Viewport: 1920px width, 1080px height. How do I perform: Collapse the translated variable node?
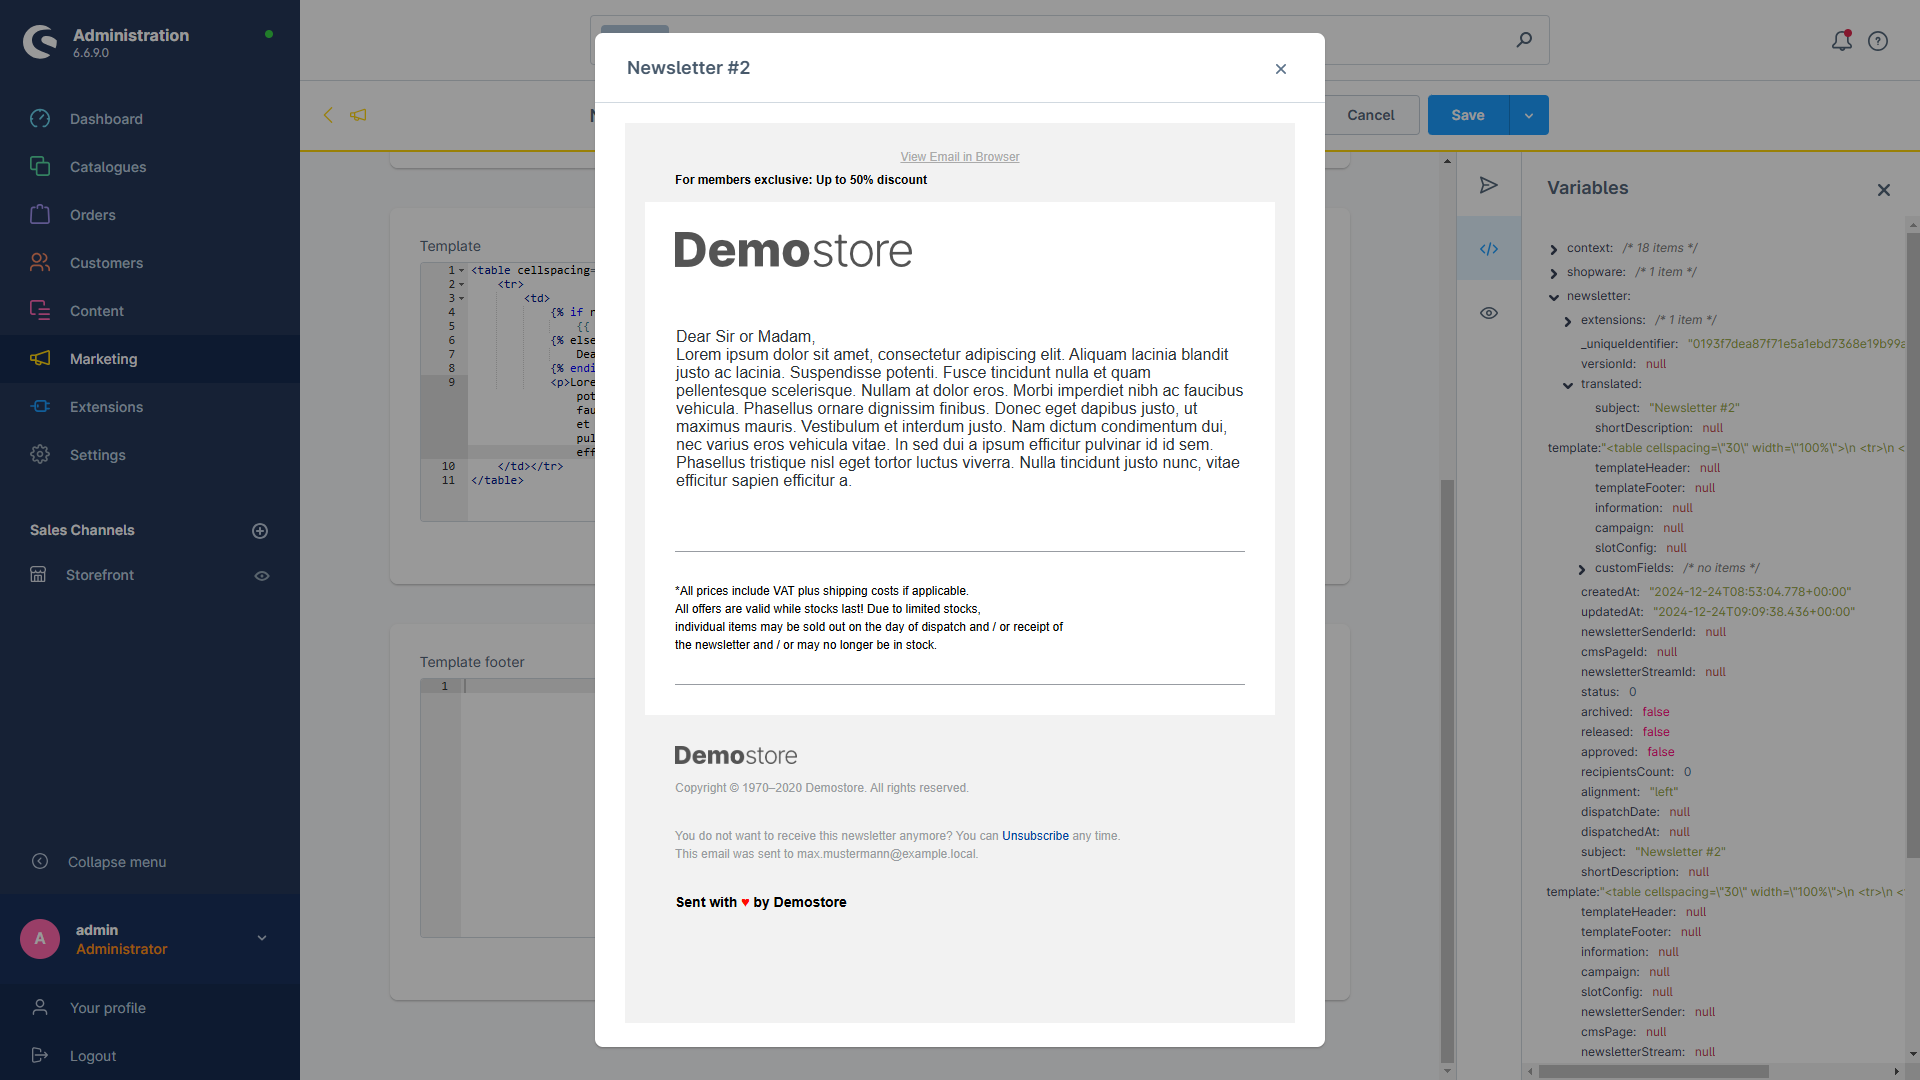1568,385
